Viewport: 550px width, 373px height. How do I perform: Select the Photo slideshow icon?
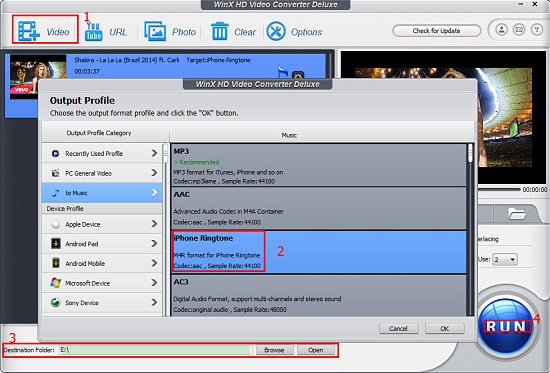click(155, 31)
